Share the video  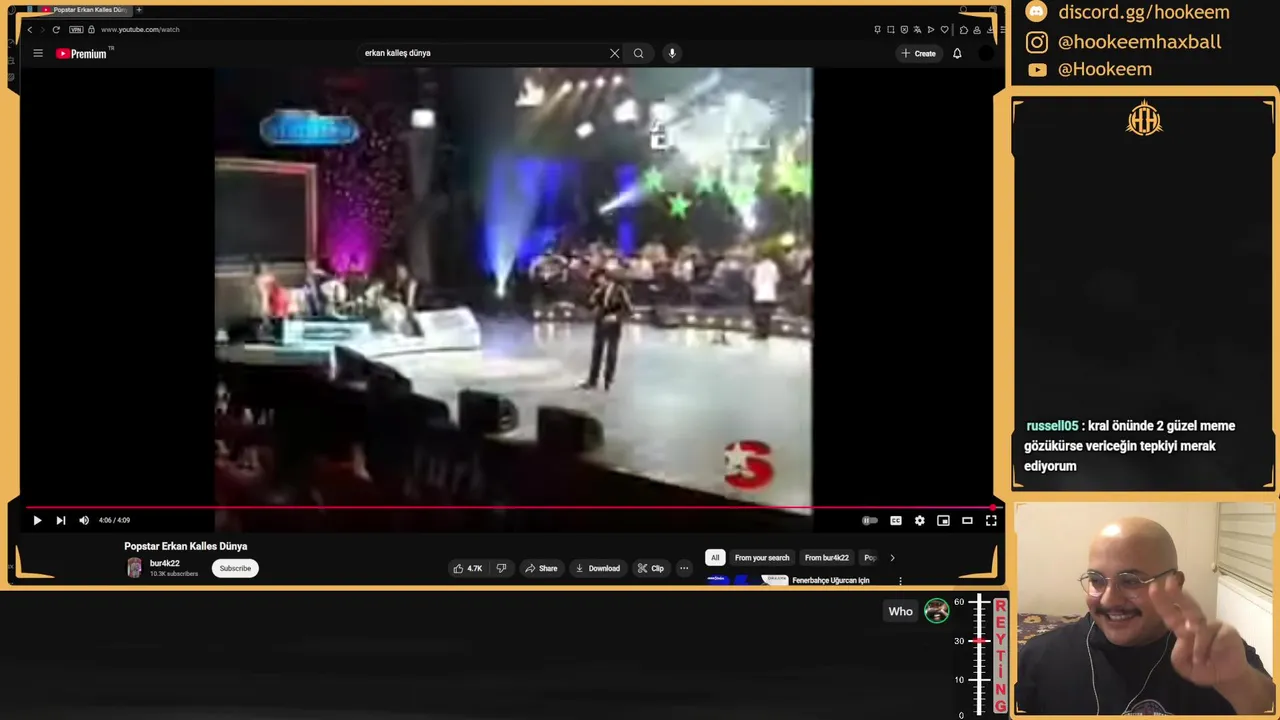tap(542, 568)
